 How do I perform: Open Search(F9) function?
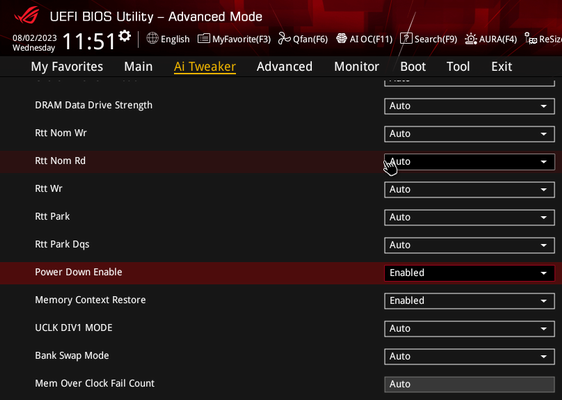coord(435,39)
